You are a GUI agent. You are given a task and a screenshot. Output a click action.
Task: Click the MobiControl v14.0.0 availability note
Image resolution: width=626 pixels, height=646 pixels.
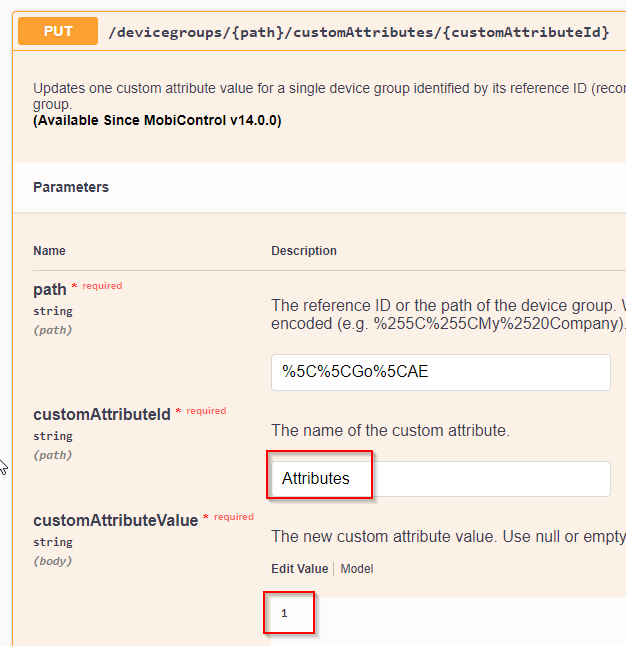click(x=157, y=121)
